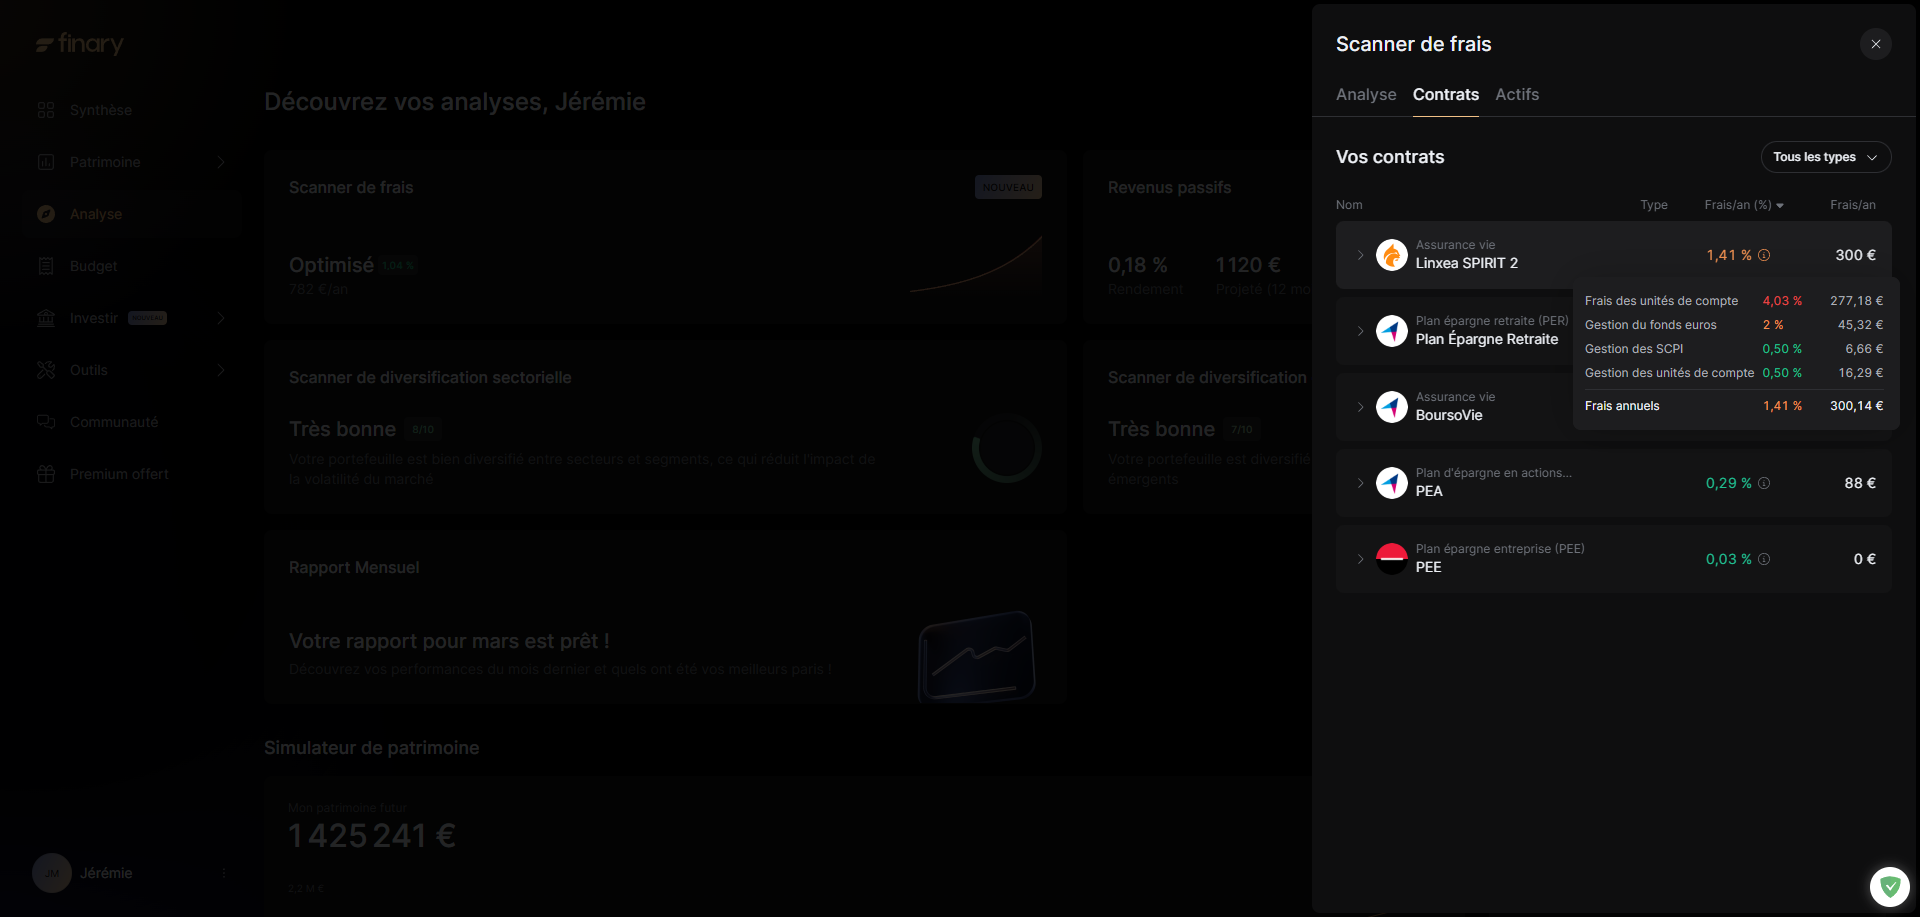Open the Tous les types dropdown
Image resolution: width=1920 pixels, height=917 pixels.
point(1825,157)
